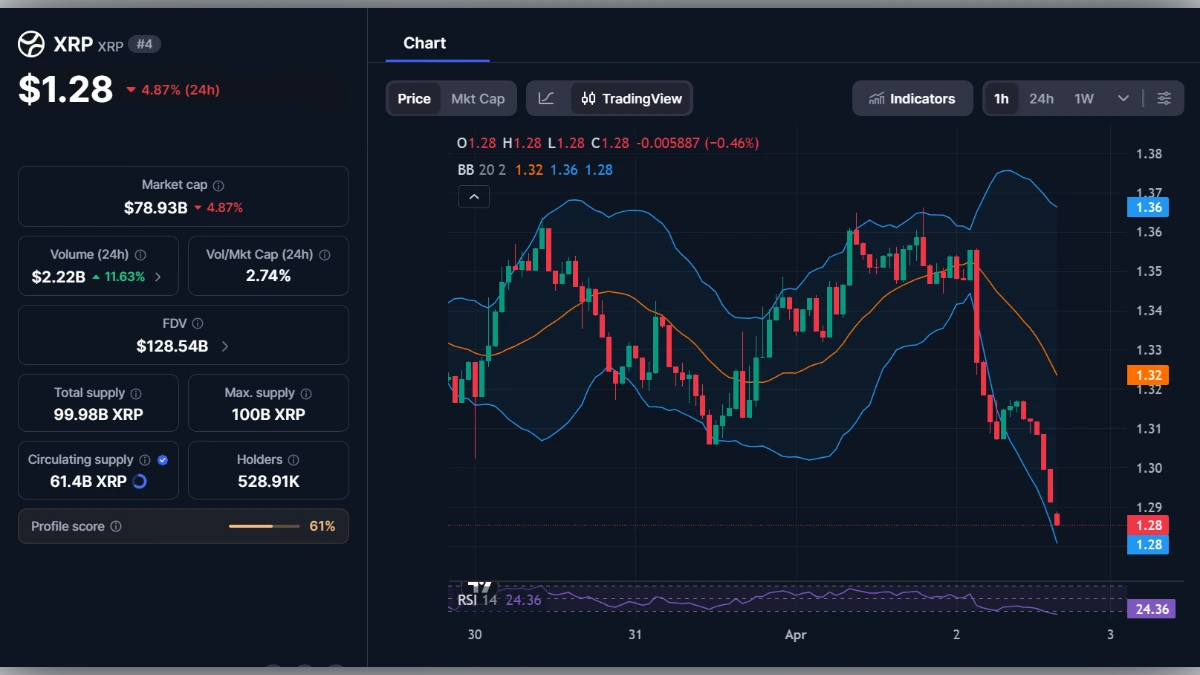Select the line chart icon
Image resolution: width=1200 pixels, height=675 pixels.
pyautogui.click(x=547, y=98)
